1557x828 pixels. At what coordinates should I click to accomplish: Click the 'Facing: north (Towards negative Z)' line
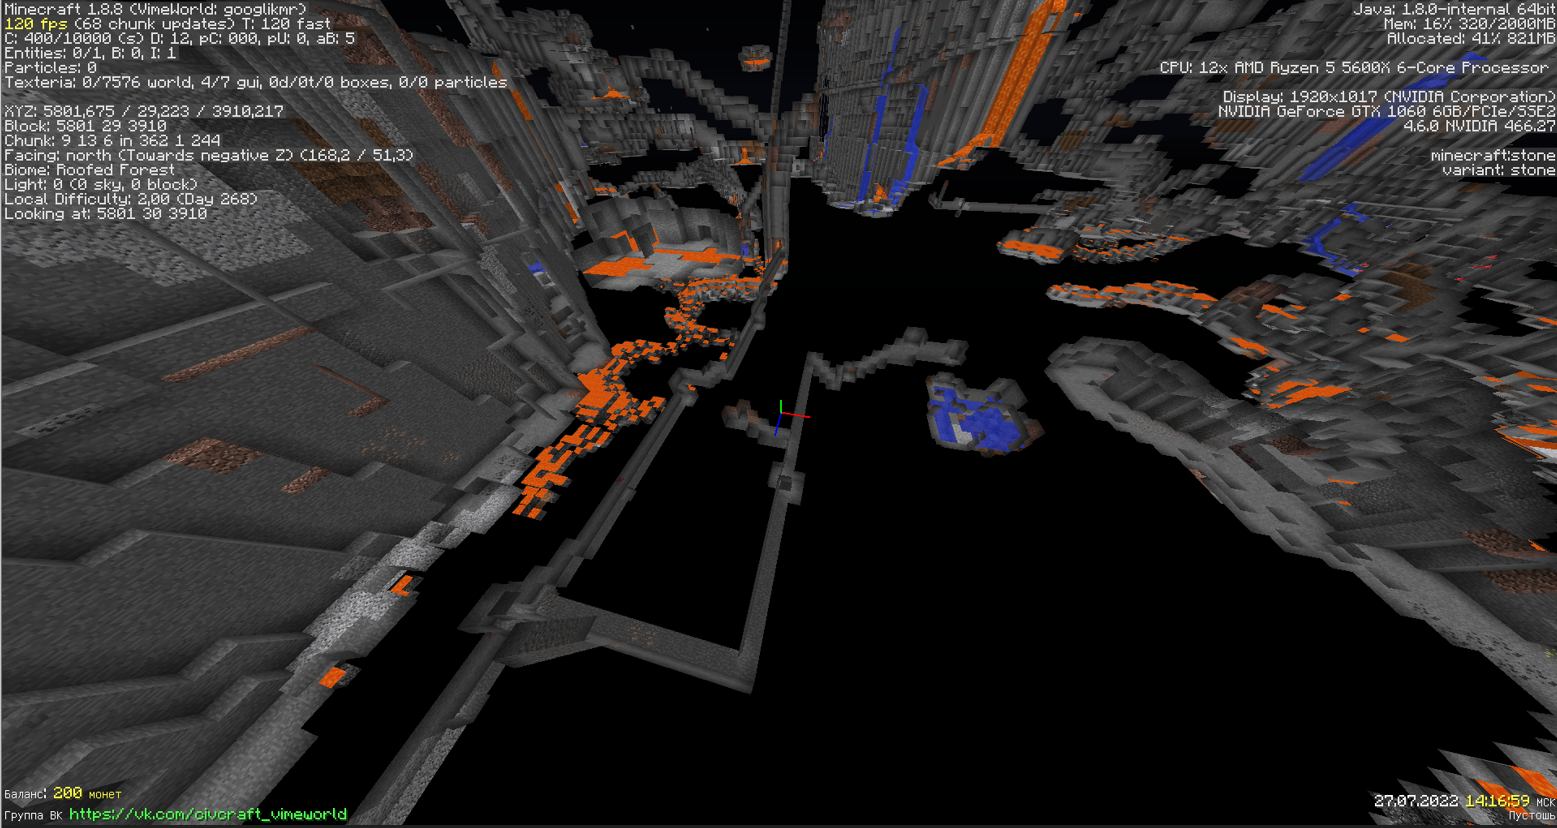(x=208, y=155)
